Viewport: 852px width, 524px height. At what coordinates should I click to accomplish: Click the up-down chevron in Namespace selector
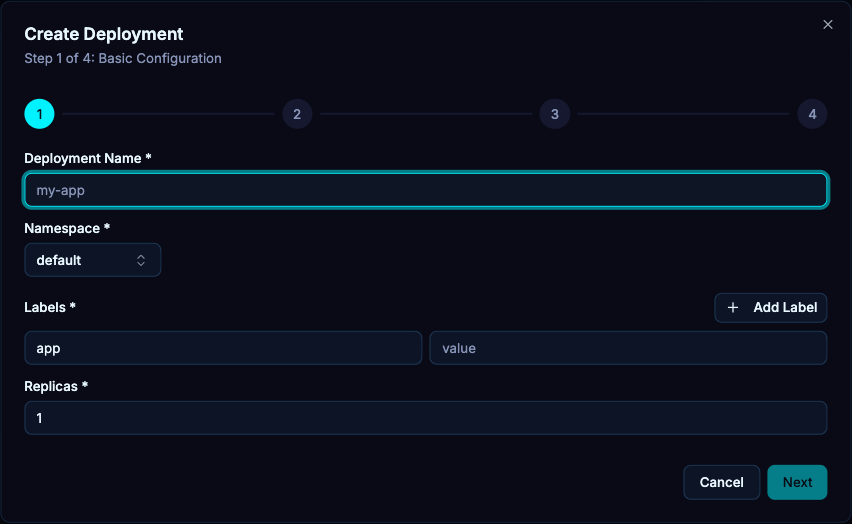pos(141,260)
